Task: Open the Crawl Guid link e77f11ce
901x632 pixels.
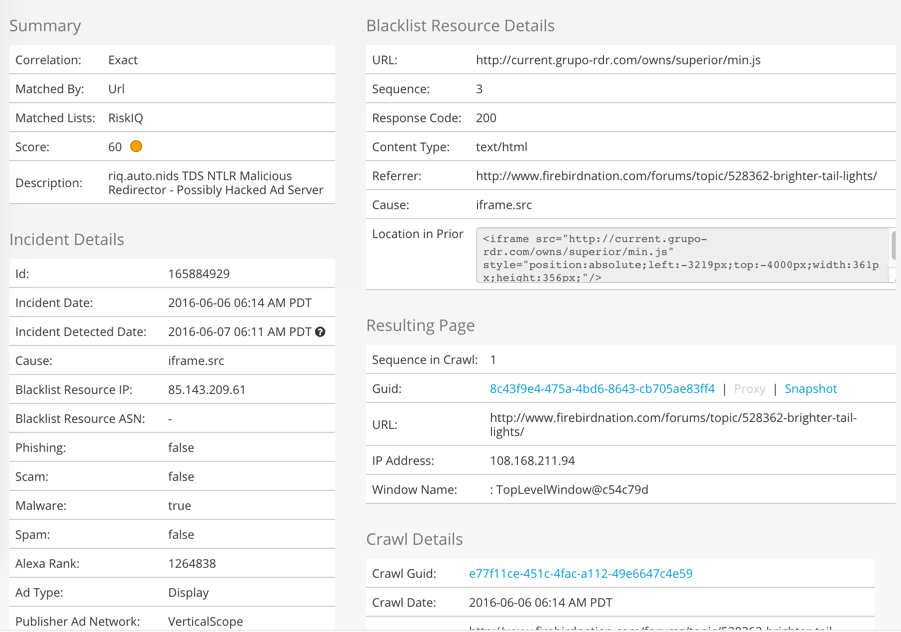Action: tap(580, 573)
